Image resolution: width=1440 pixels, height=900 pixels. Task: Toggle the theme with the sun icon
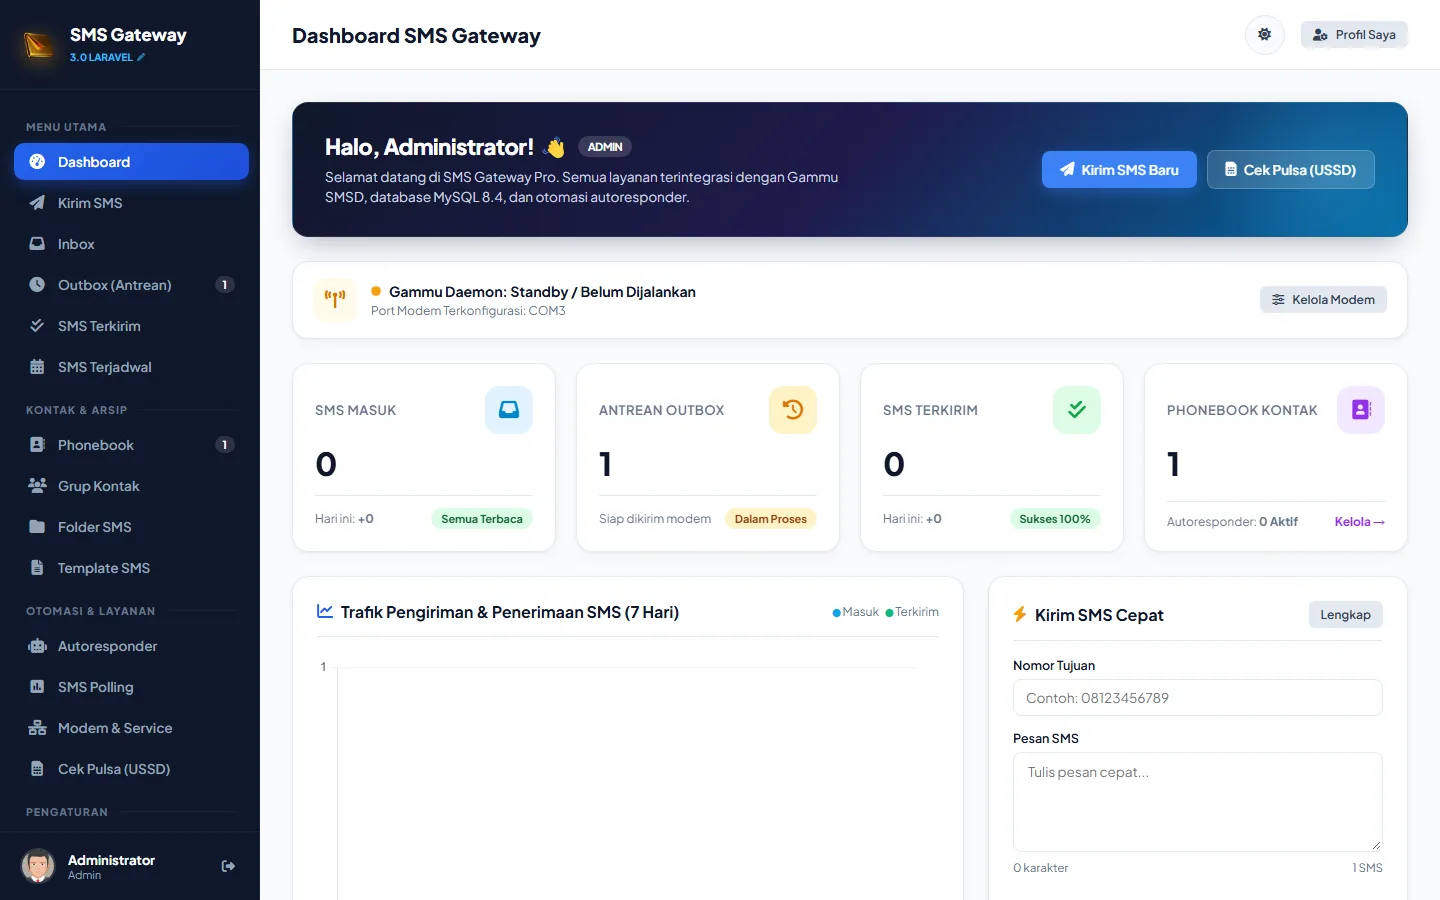(x=1264, y=35)
